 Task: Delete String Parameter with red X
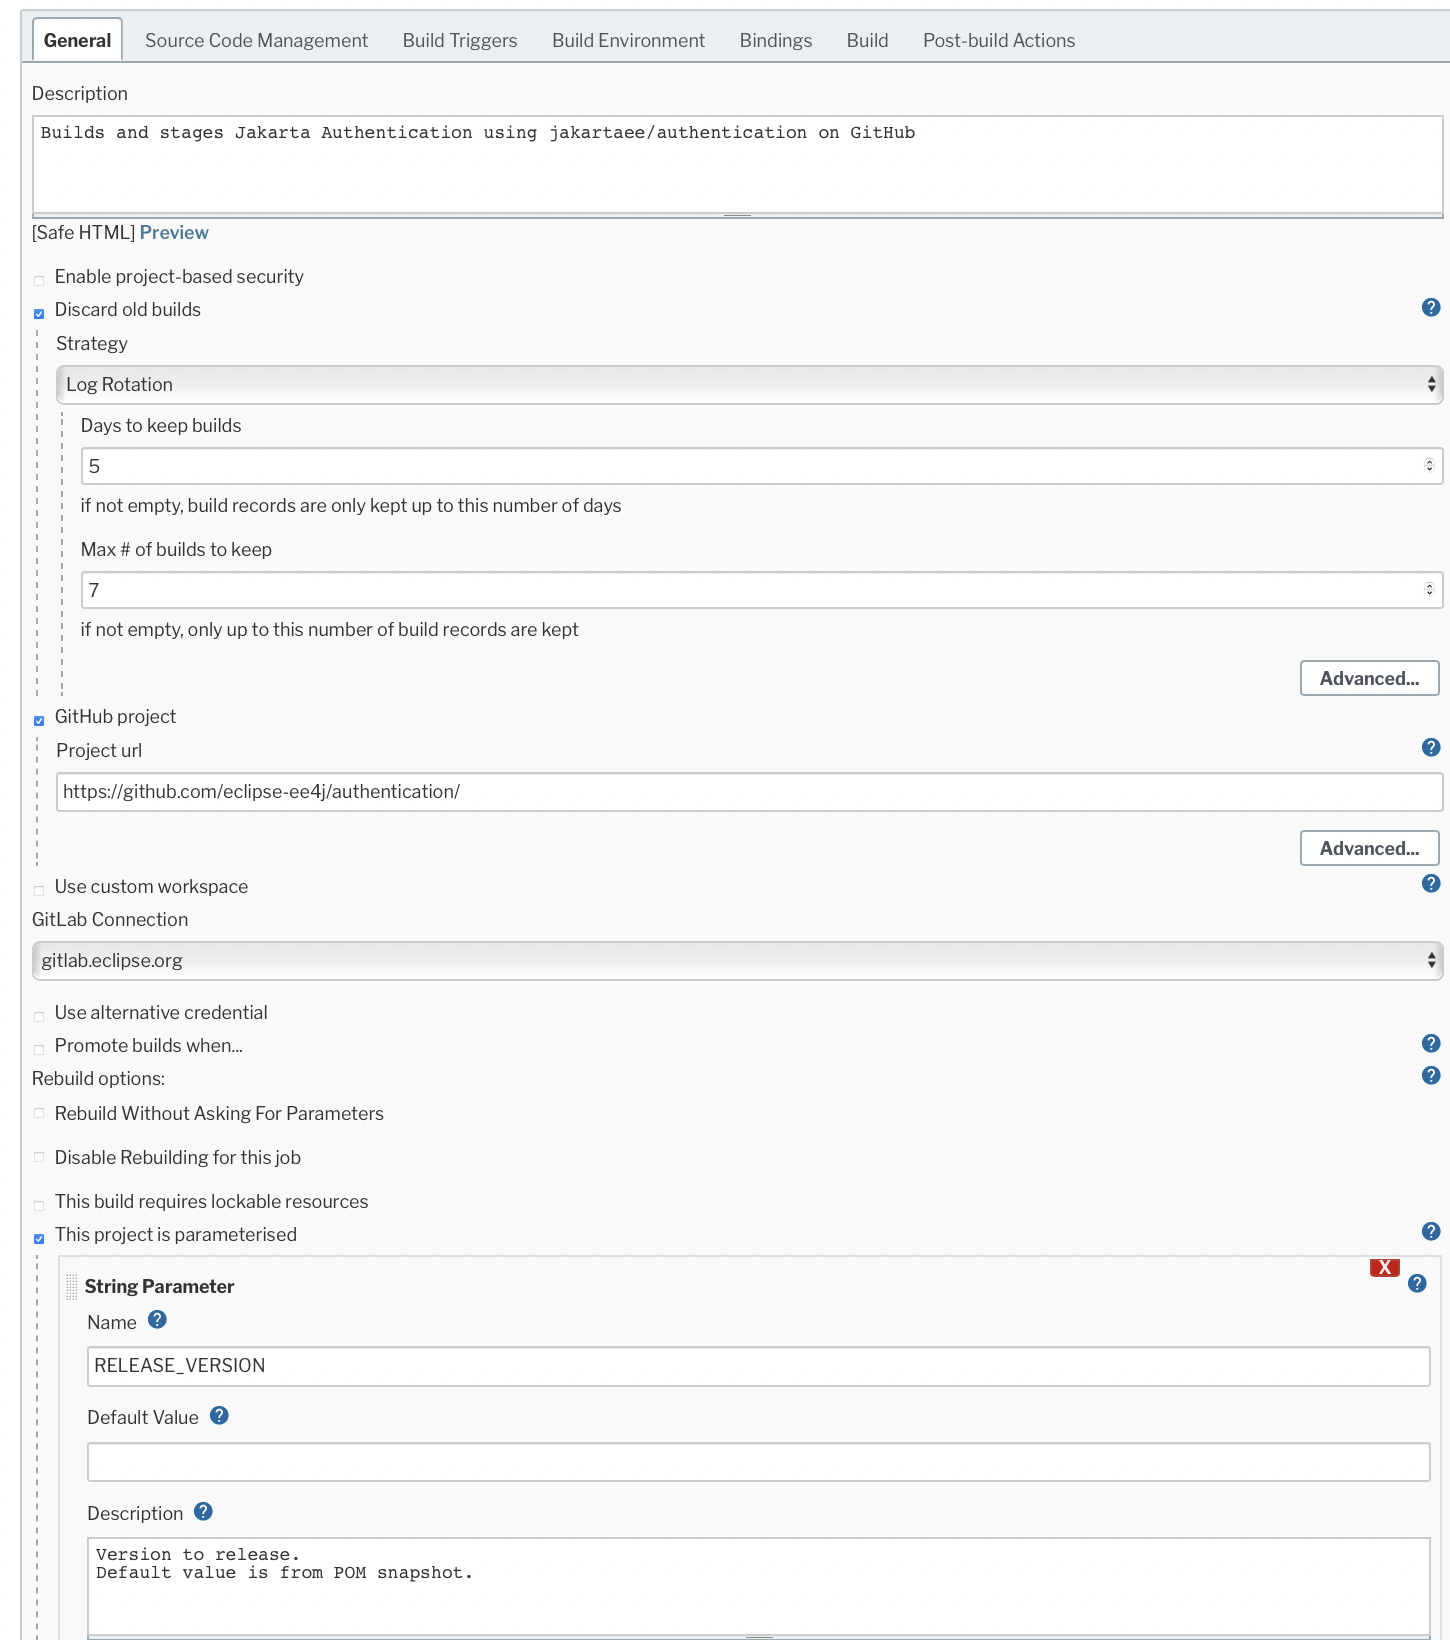[x=1384, y=1268]
